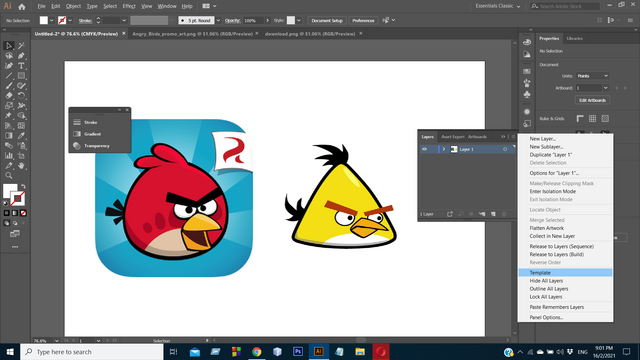This screenshot has width=640, height=360.
Task: Select the Column Graph tool
Action: pyautogui.click(x=9, y=156)
